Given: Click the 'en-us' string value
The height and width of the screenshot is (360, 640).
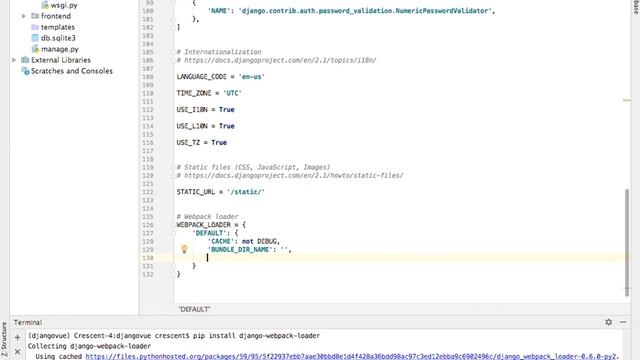Looking at the screenshot, I should point(251,77).
